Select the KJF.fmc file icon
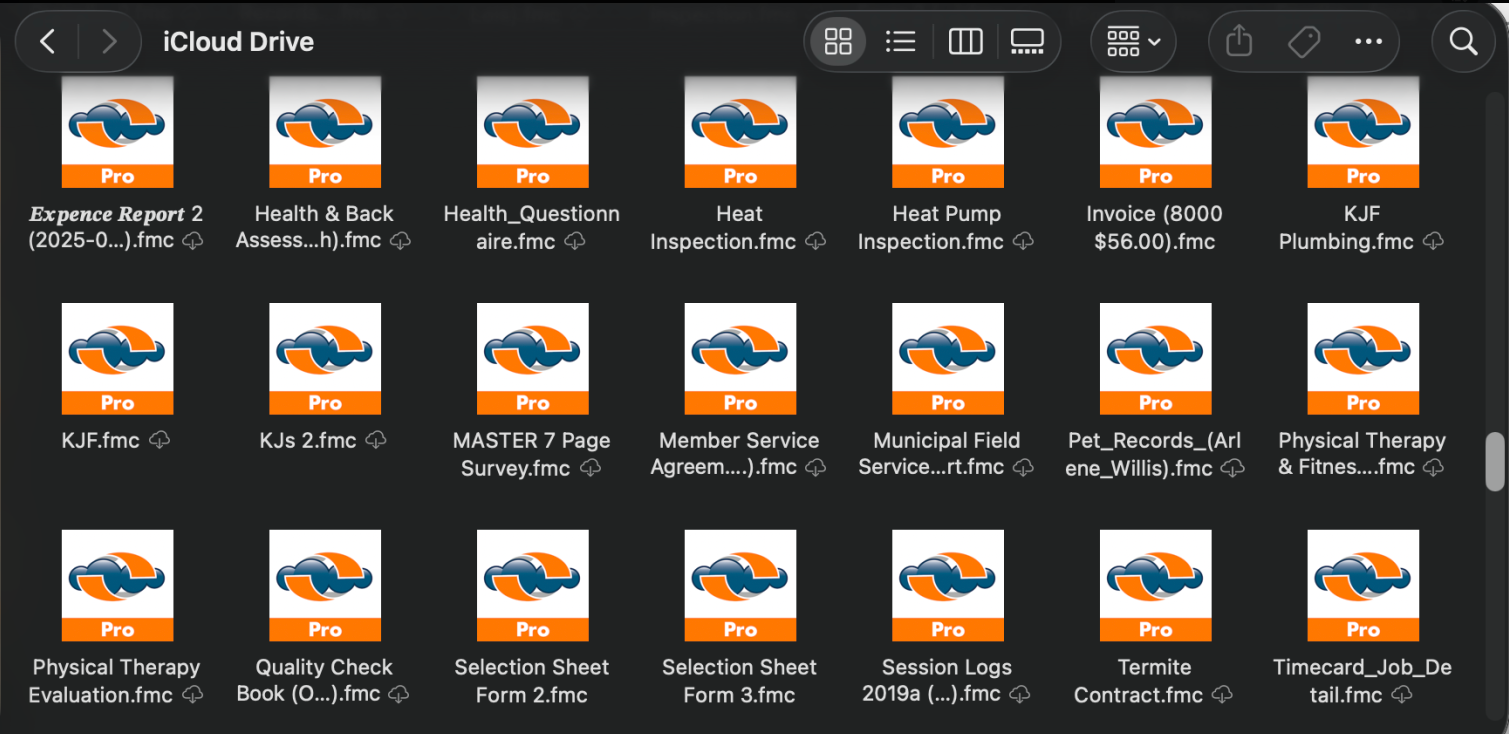The height and width of the screenshot is (734, 1509). (x=117, y=359)
